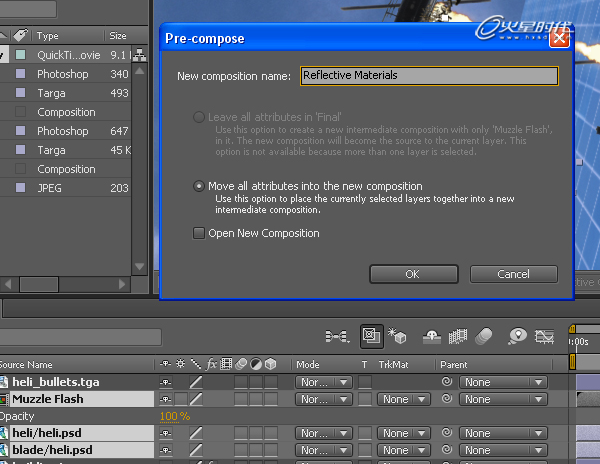The image size is (600, 464).
Task: Click the Motion Blur column header icon
Action: 241,364
